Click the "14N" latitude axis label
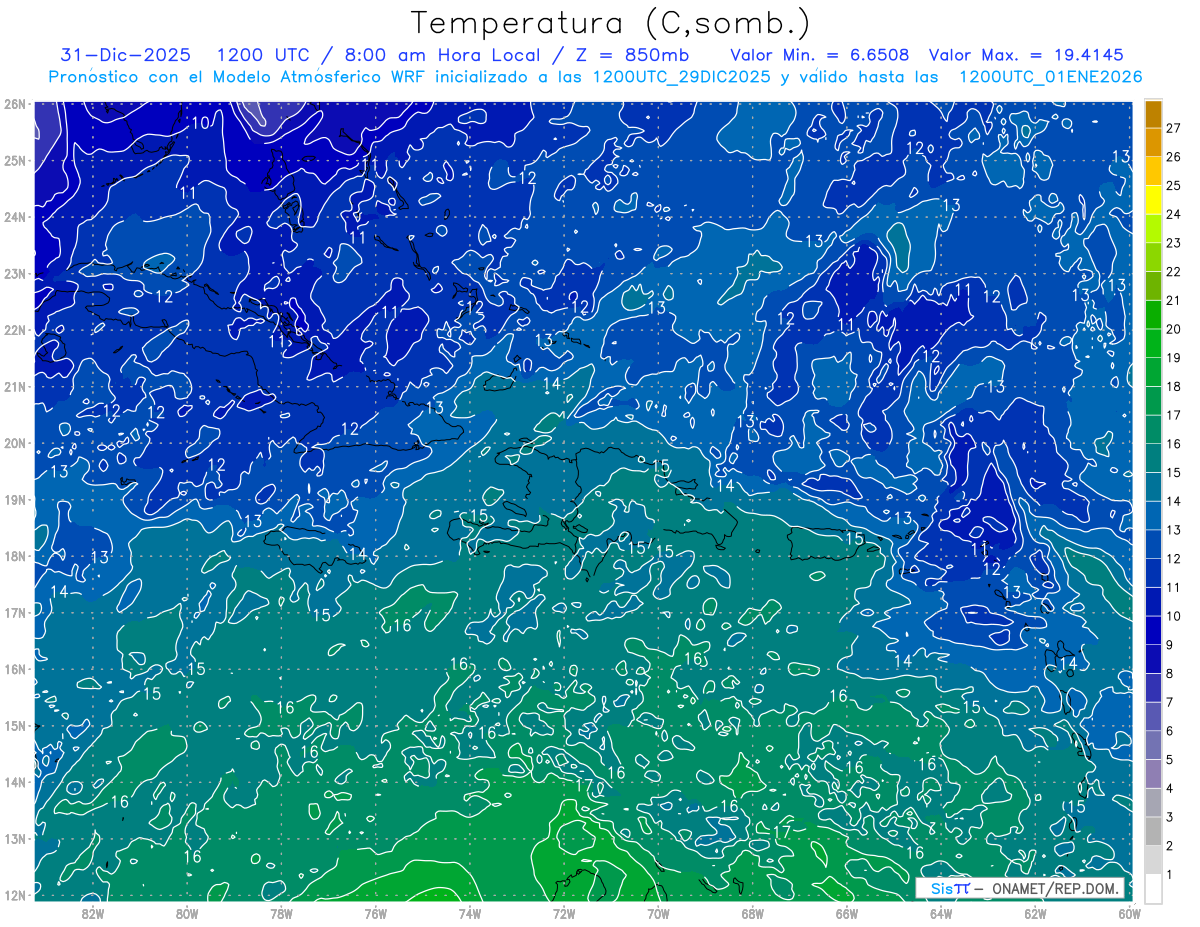Viewport: 1200px width, 927px height. pos(15,782)
